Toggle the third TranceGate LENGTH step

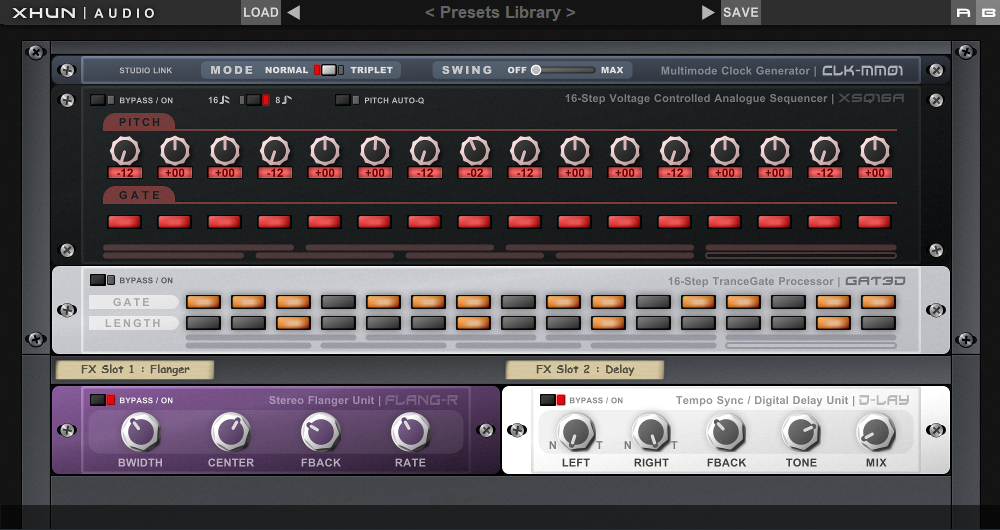coord(293,323)
